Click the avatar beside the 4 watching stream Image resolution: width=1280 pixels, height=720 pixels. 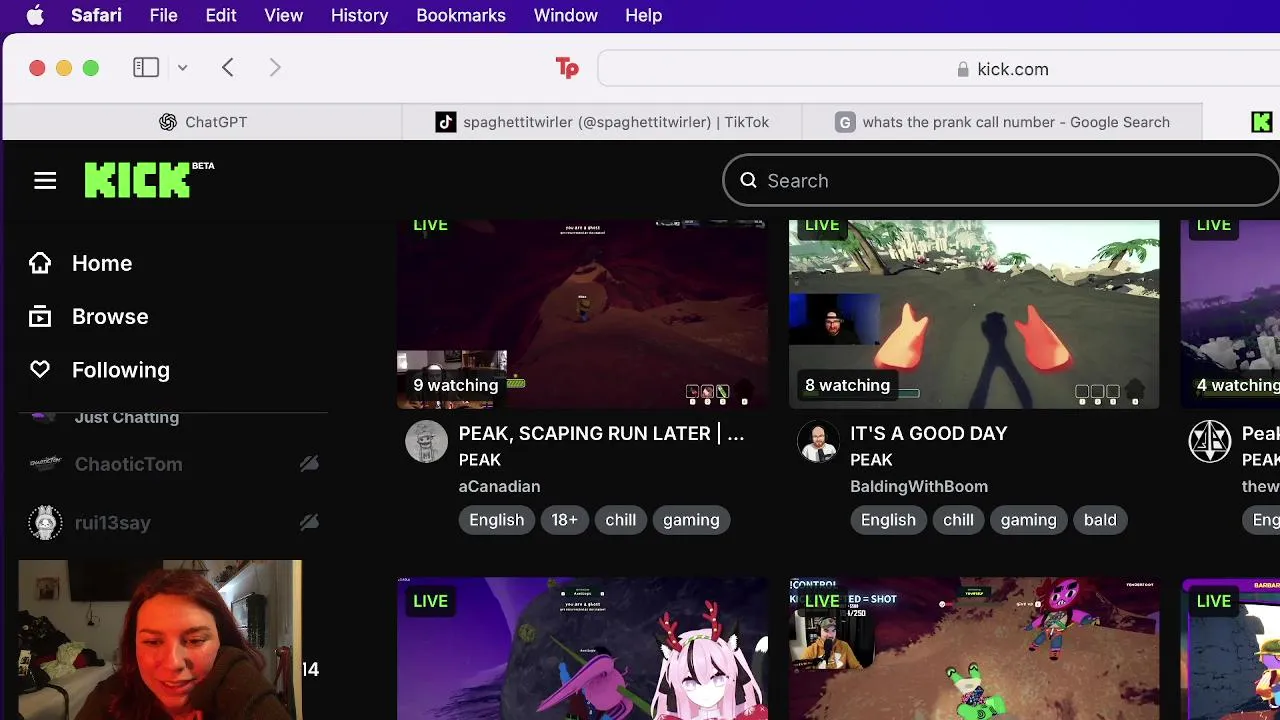[x=1210, y=442]
